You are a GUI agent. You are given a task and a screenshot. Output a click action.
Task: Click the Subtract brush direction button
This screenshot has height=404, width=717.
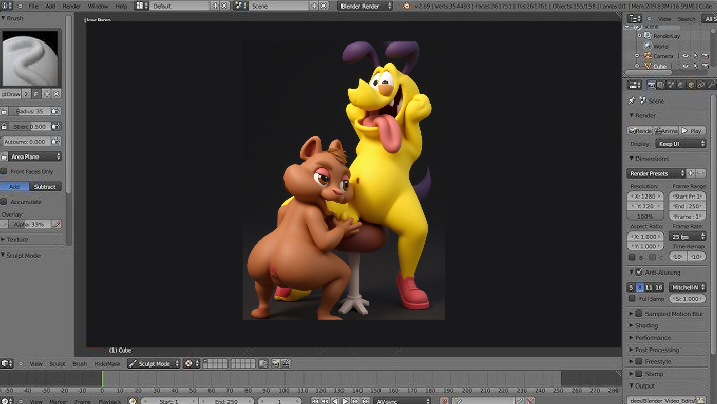click(x=46, y=186)
